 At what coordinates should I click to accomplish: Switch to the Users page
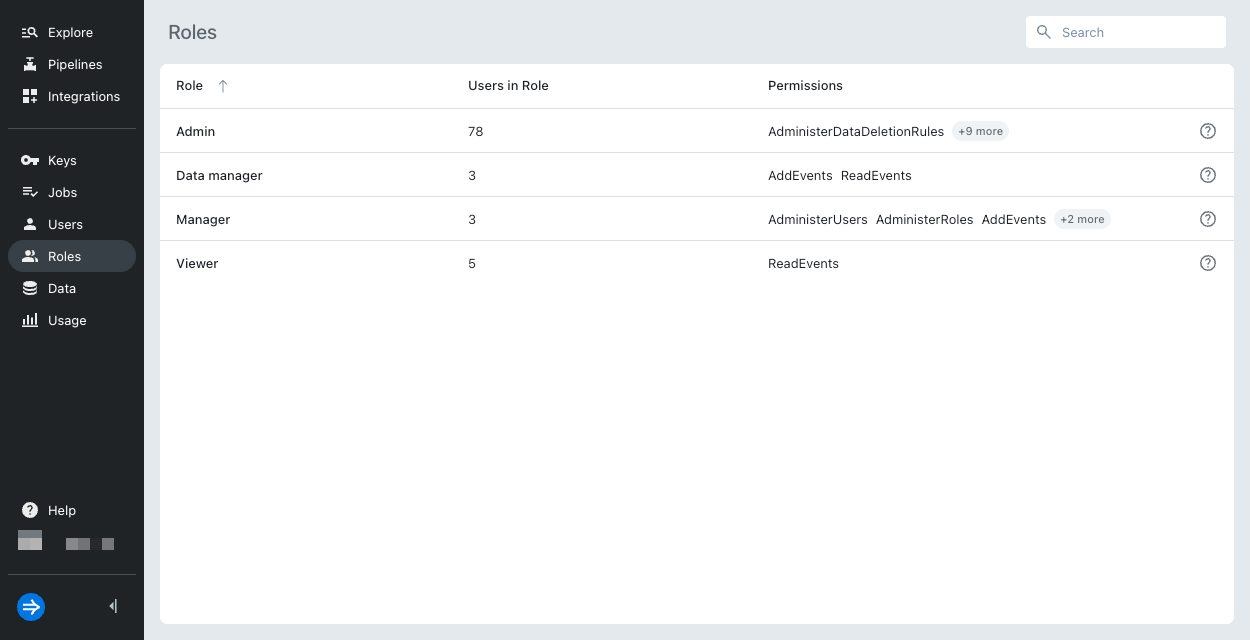72,224
